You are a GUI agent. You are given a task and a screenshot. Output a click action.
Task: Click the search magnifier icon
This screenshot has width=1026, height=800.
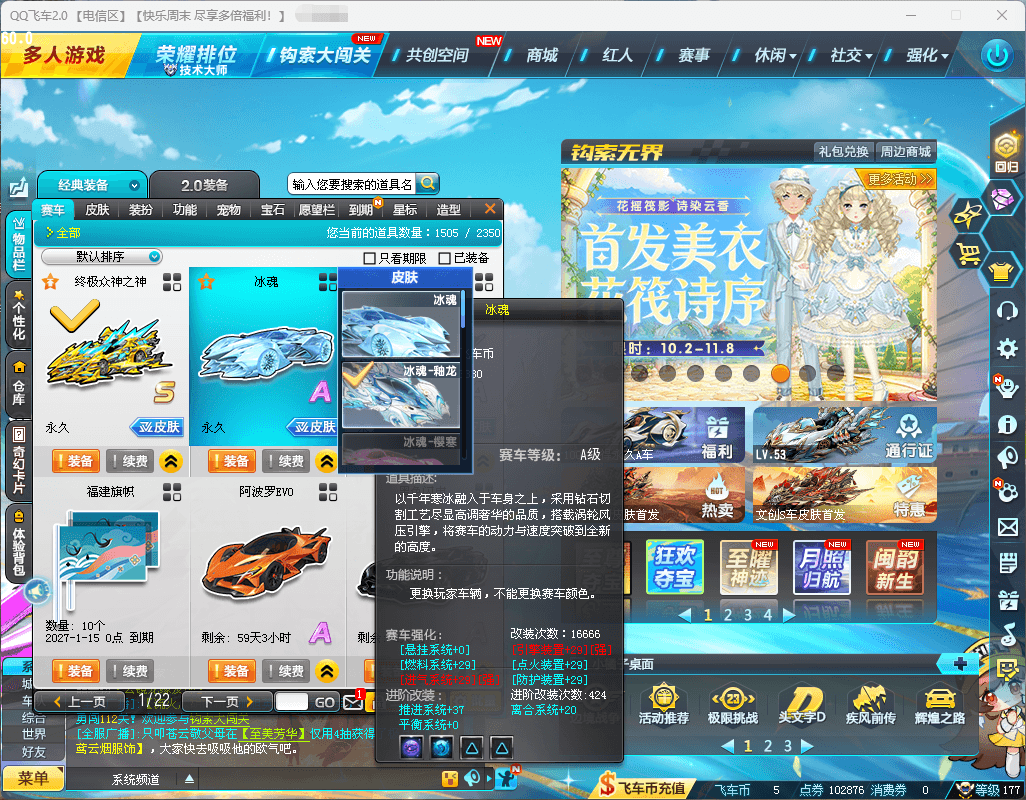pos(428,184)
